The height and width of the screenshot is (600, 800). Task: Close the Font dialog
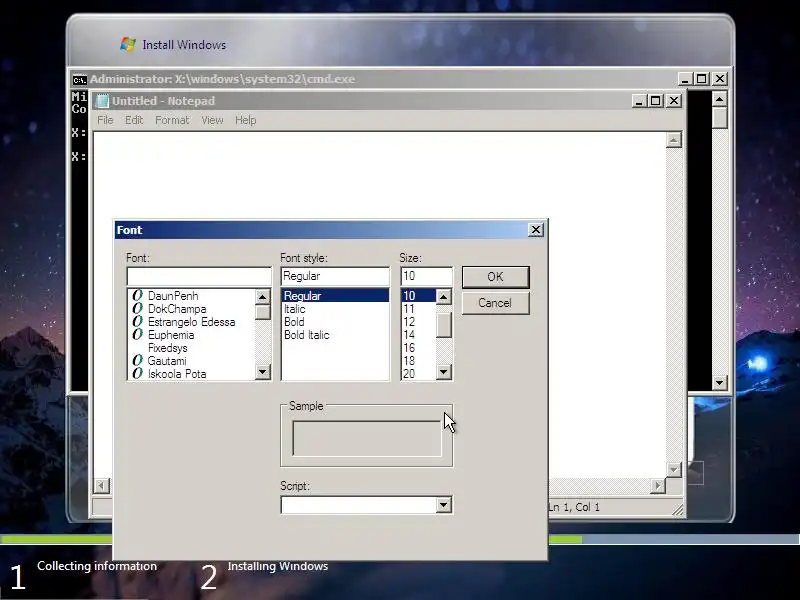tap(536, 230)
